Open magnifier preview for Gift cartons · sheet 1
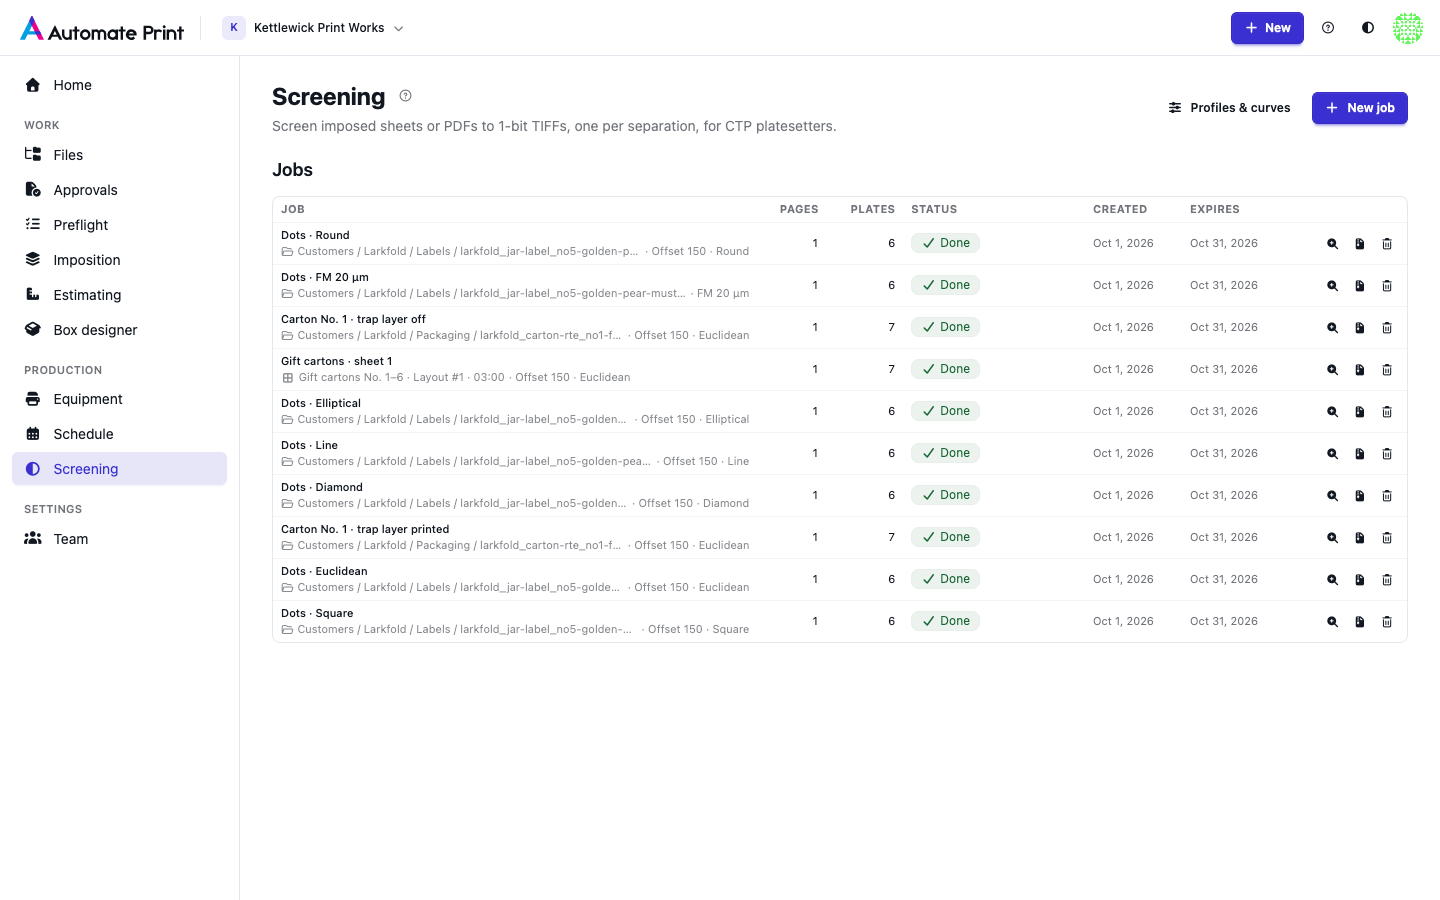The width and height of the screenshot is (1440, 900). click(1332, 370)
